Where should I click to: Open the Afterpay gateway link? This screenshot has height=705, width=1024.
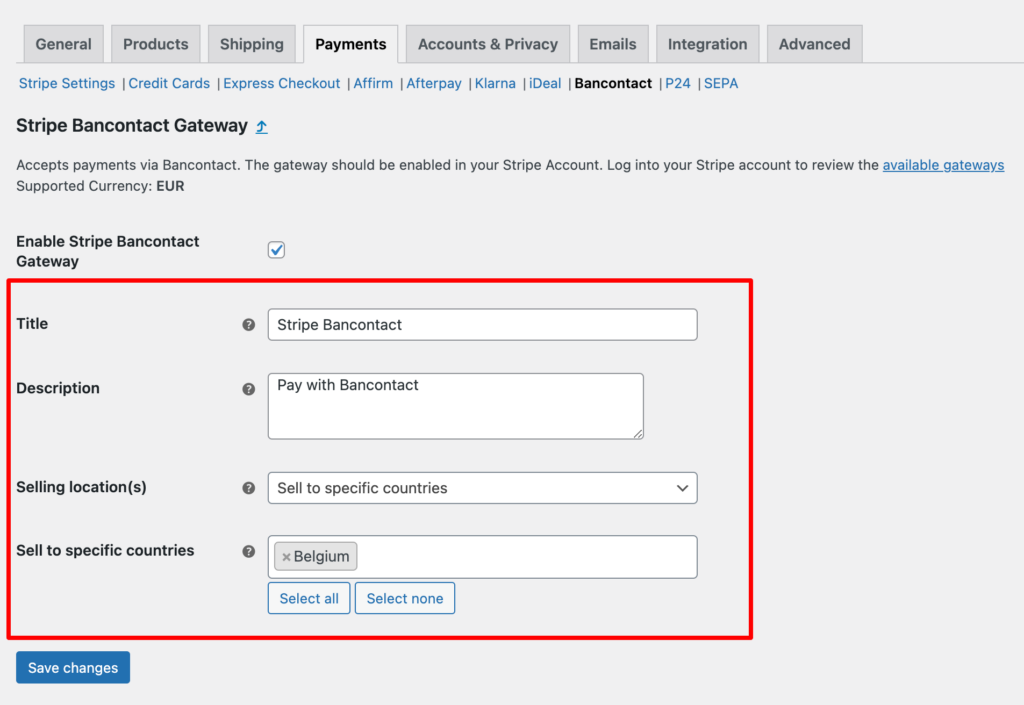(434, 84)
